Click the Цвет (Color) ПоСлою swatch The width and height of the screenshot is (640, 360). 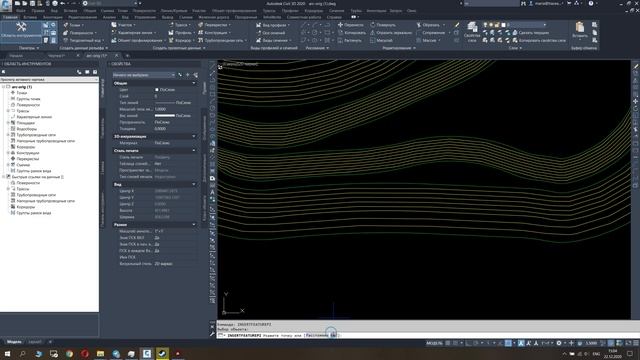(x=157, y=90)
